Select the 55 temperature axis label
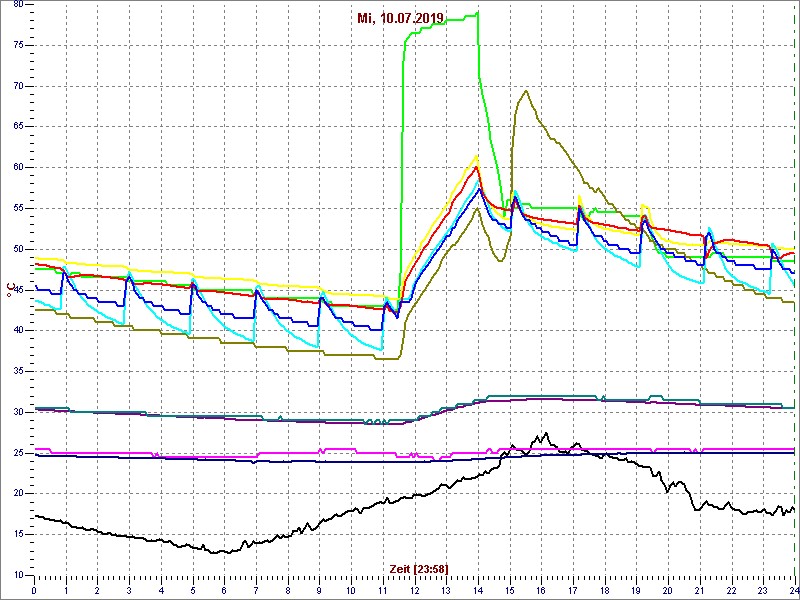800x600 pixels. click(x=17, y=208)
